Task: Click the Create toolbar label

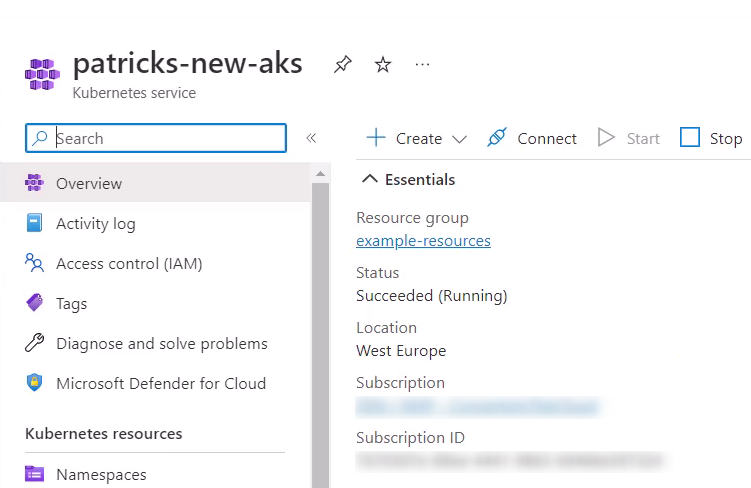Action: pos(419,138)
